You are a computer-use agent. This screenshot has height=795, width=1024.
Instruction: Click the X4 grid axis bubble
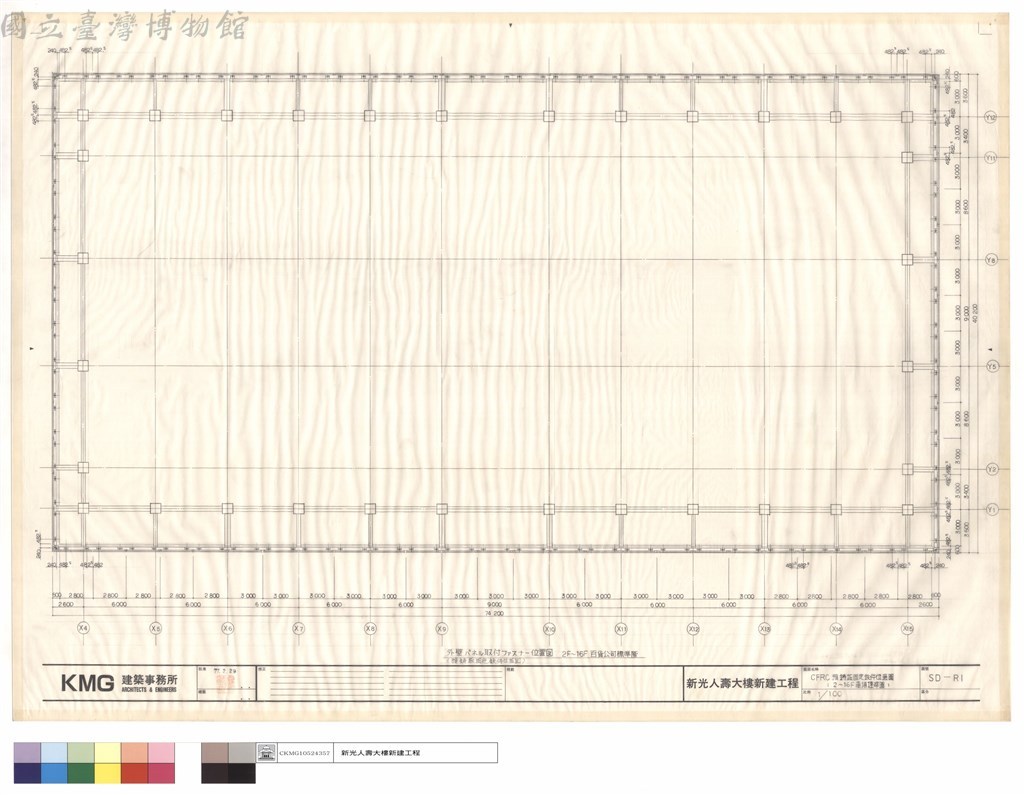(83, 628)
